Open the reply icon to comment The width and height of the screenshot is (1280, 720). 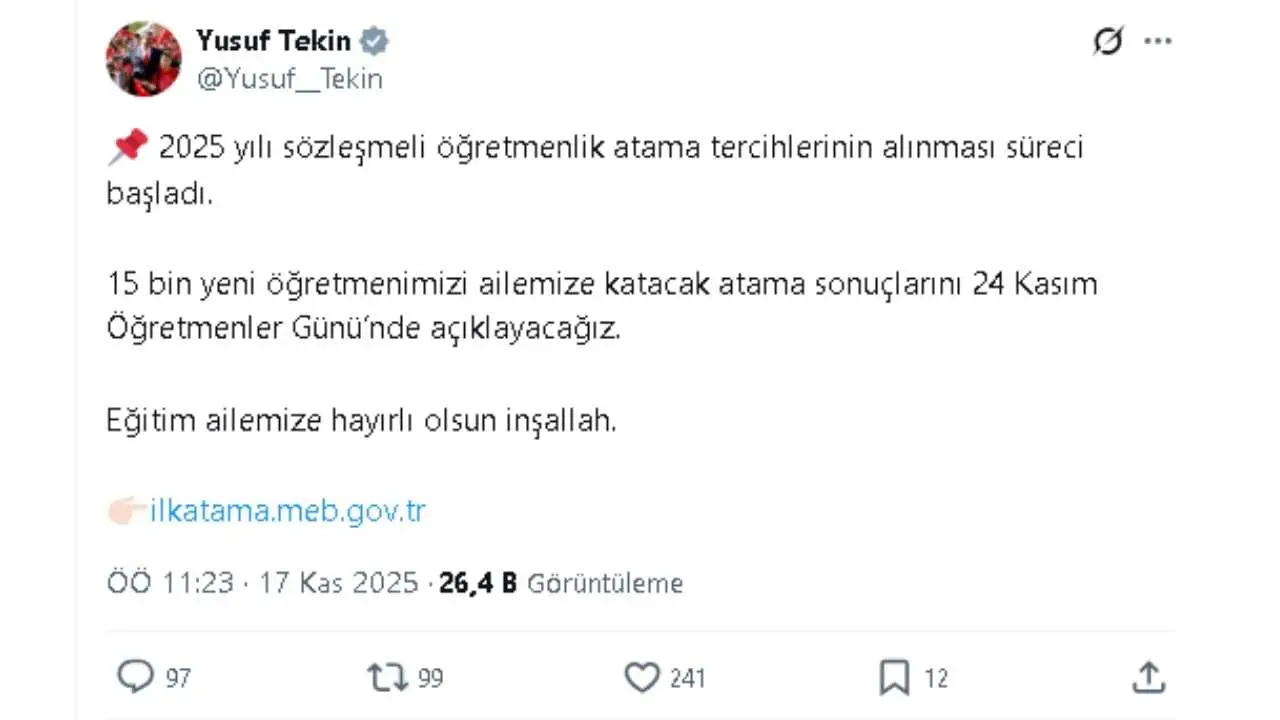tap(137, 677)
